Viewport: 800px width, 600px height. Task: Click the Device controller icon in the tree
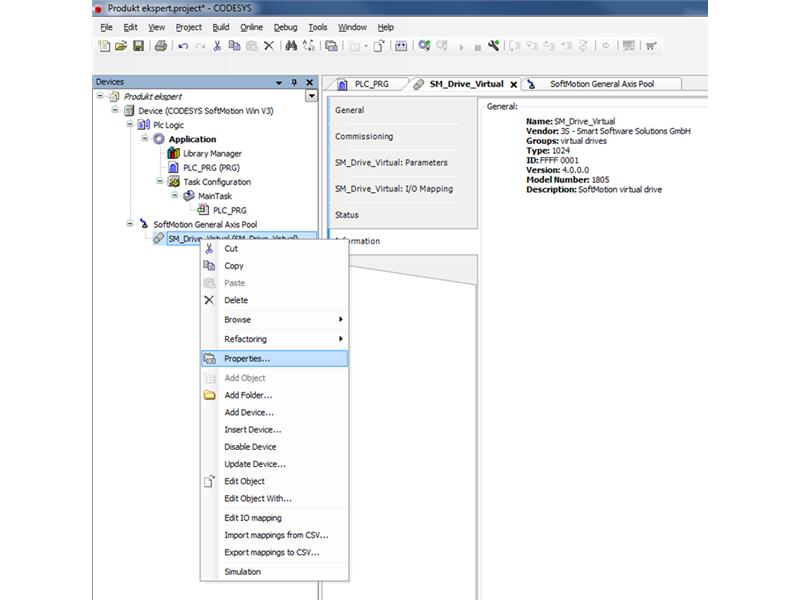130,111
